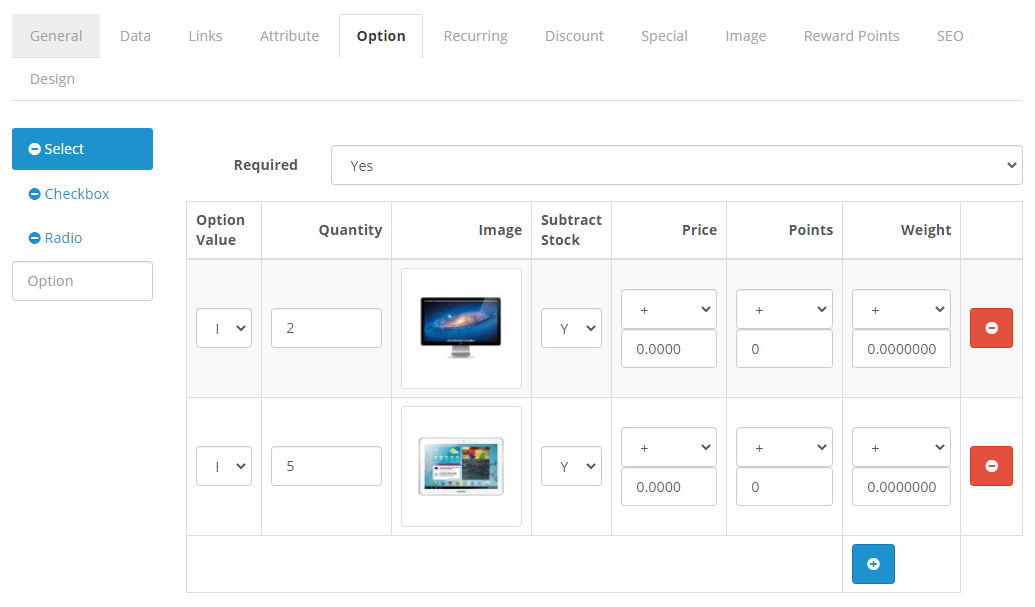The height and width of the screenshot is (607, 1035).
Task: Add a new option value with the plus button
Action: click(x=873, y=564)
